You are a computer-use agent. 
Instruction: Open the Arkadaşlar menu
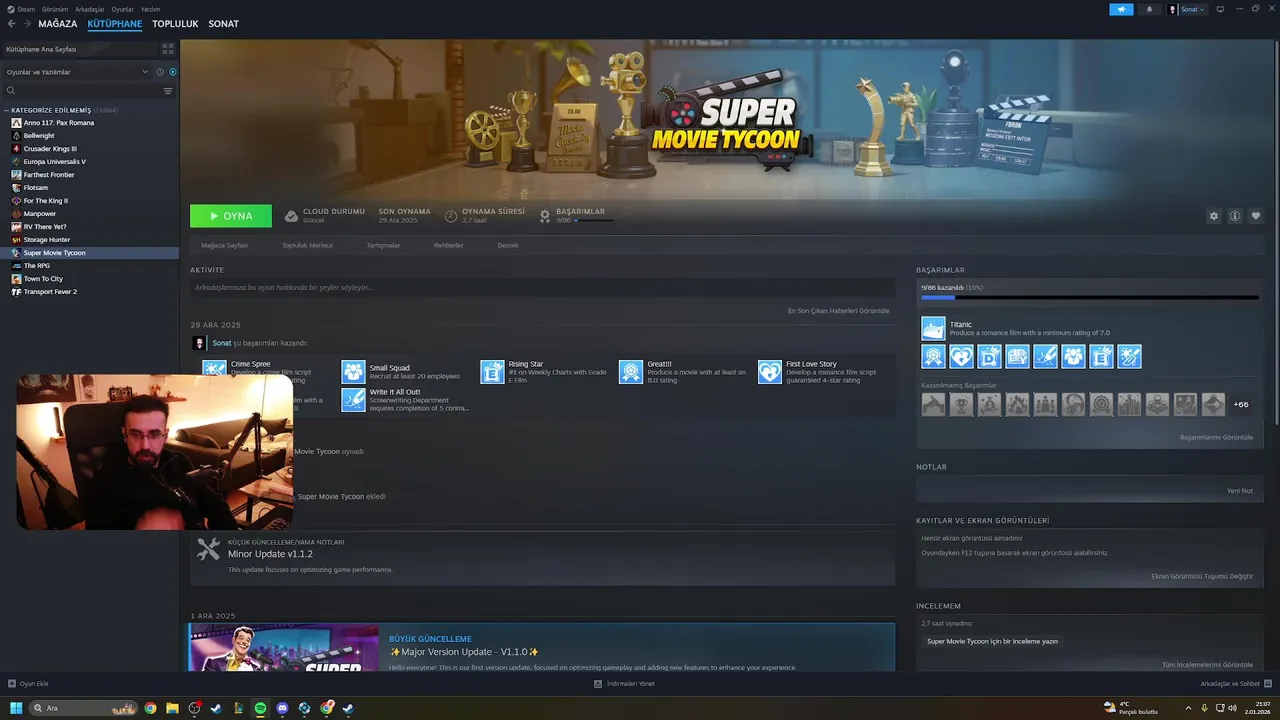[90, 9]
